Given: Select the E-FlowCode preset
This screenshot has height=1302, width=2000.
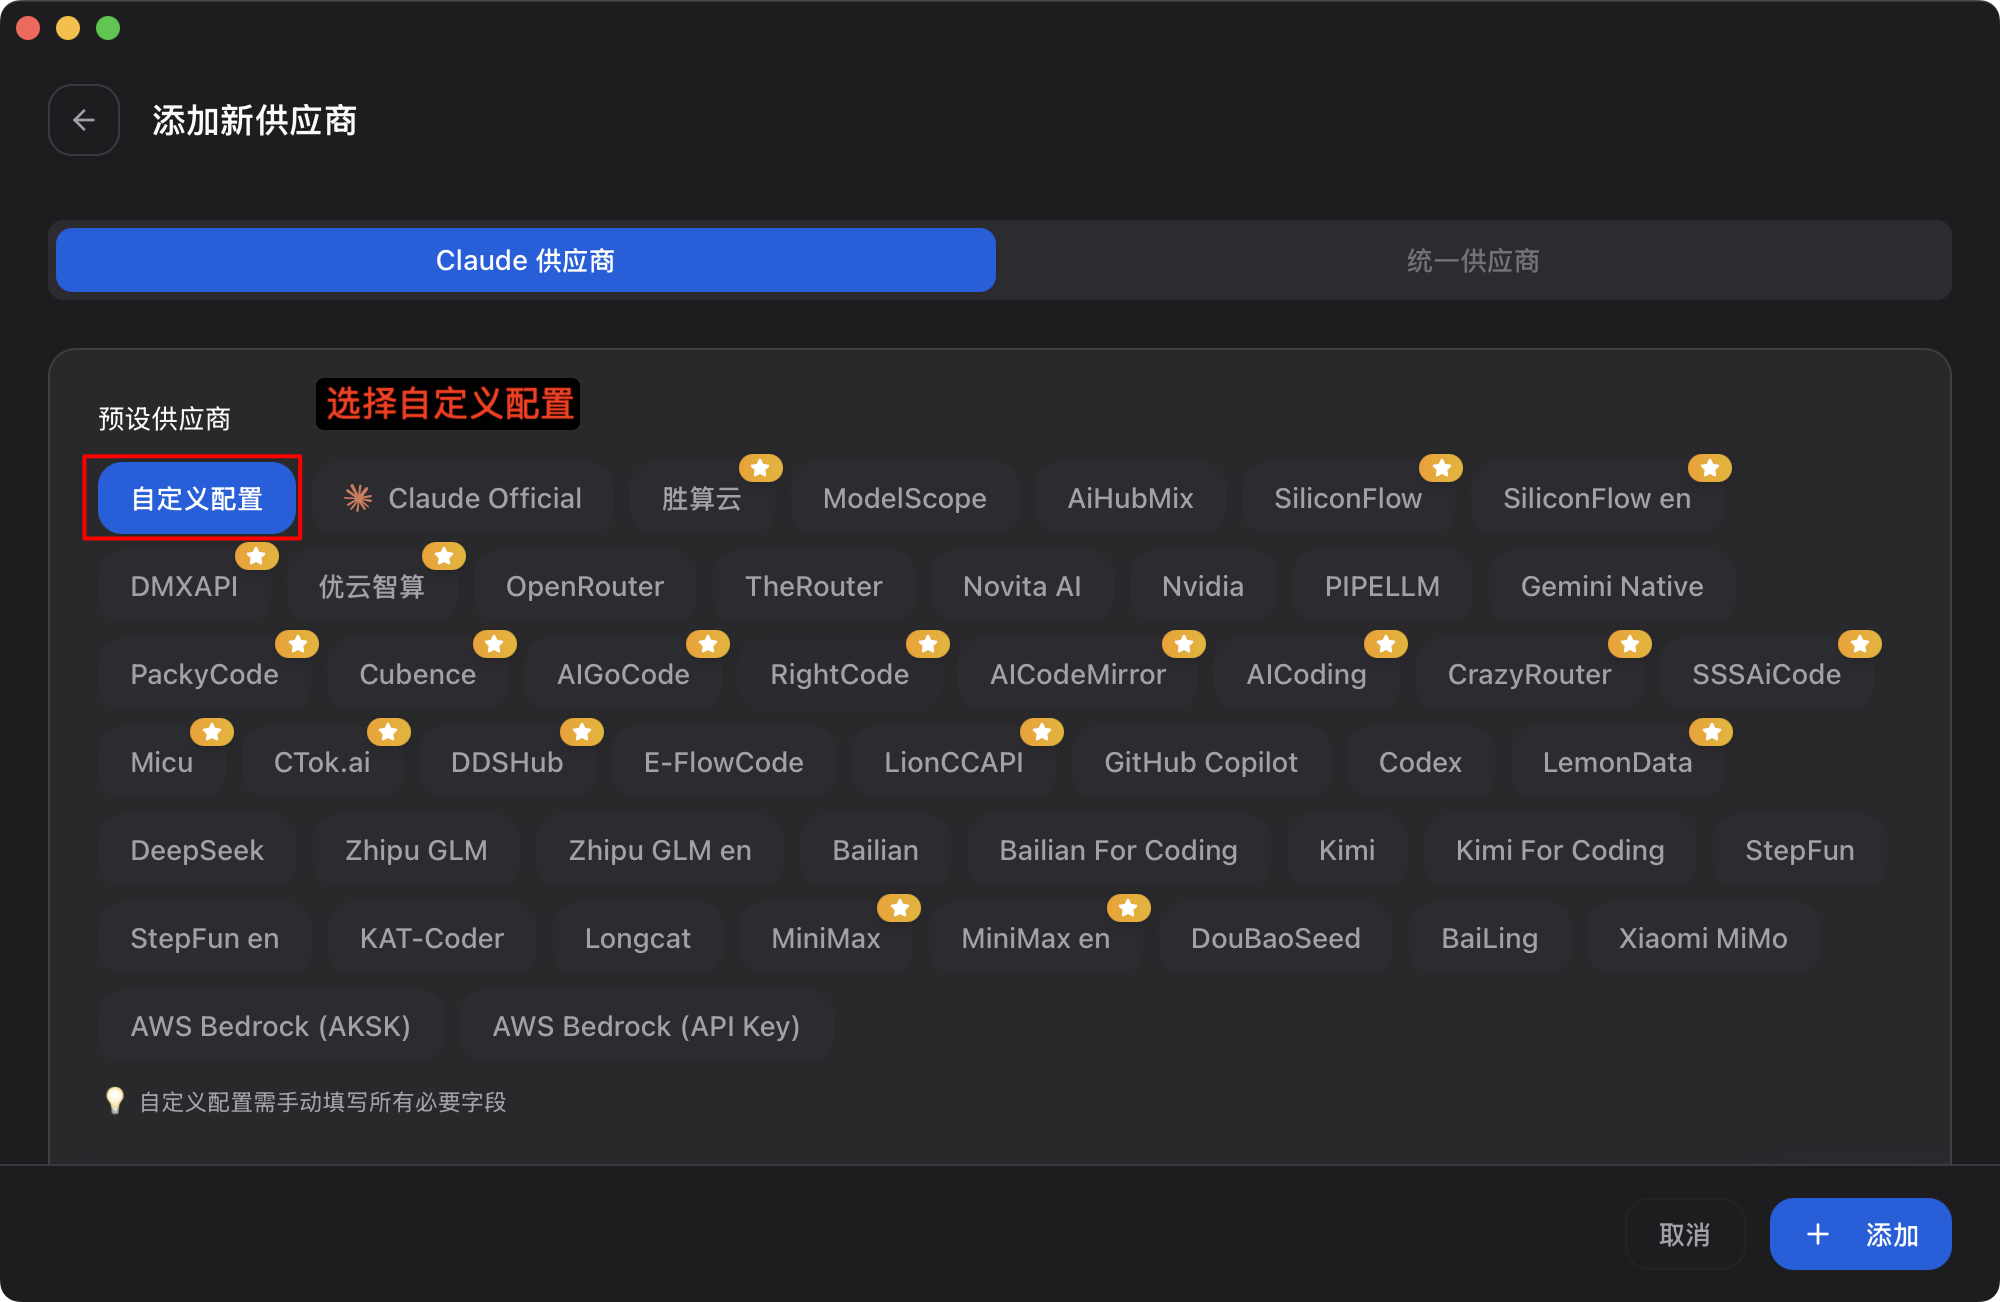Looking at the screenshot, I should pos(724,762).
